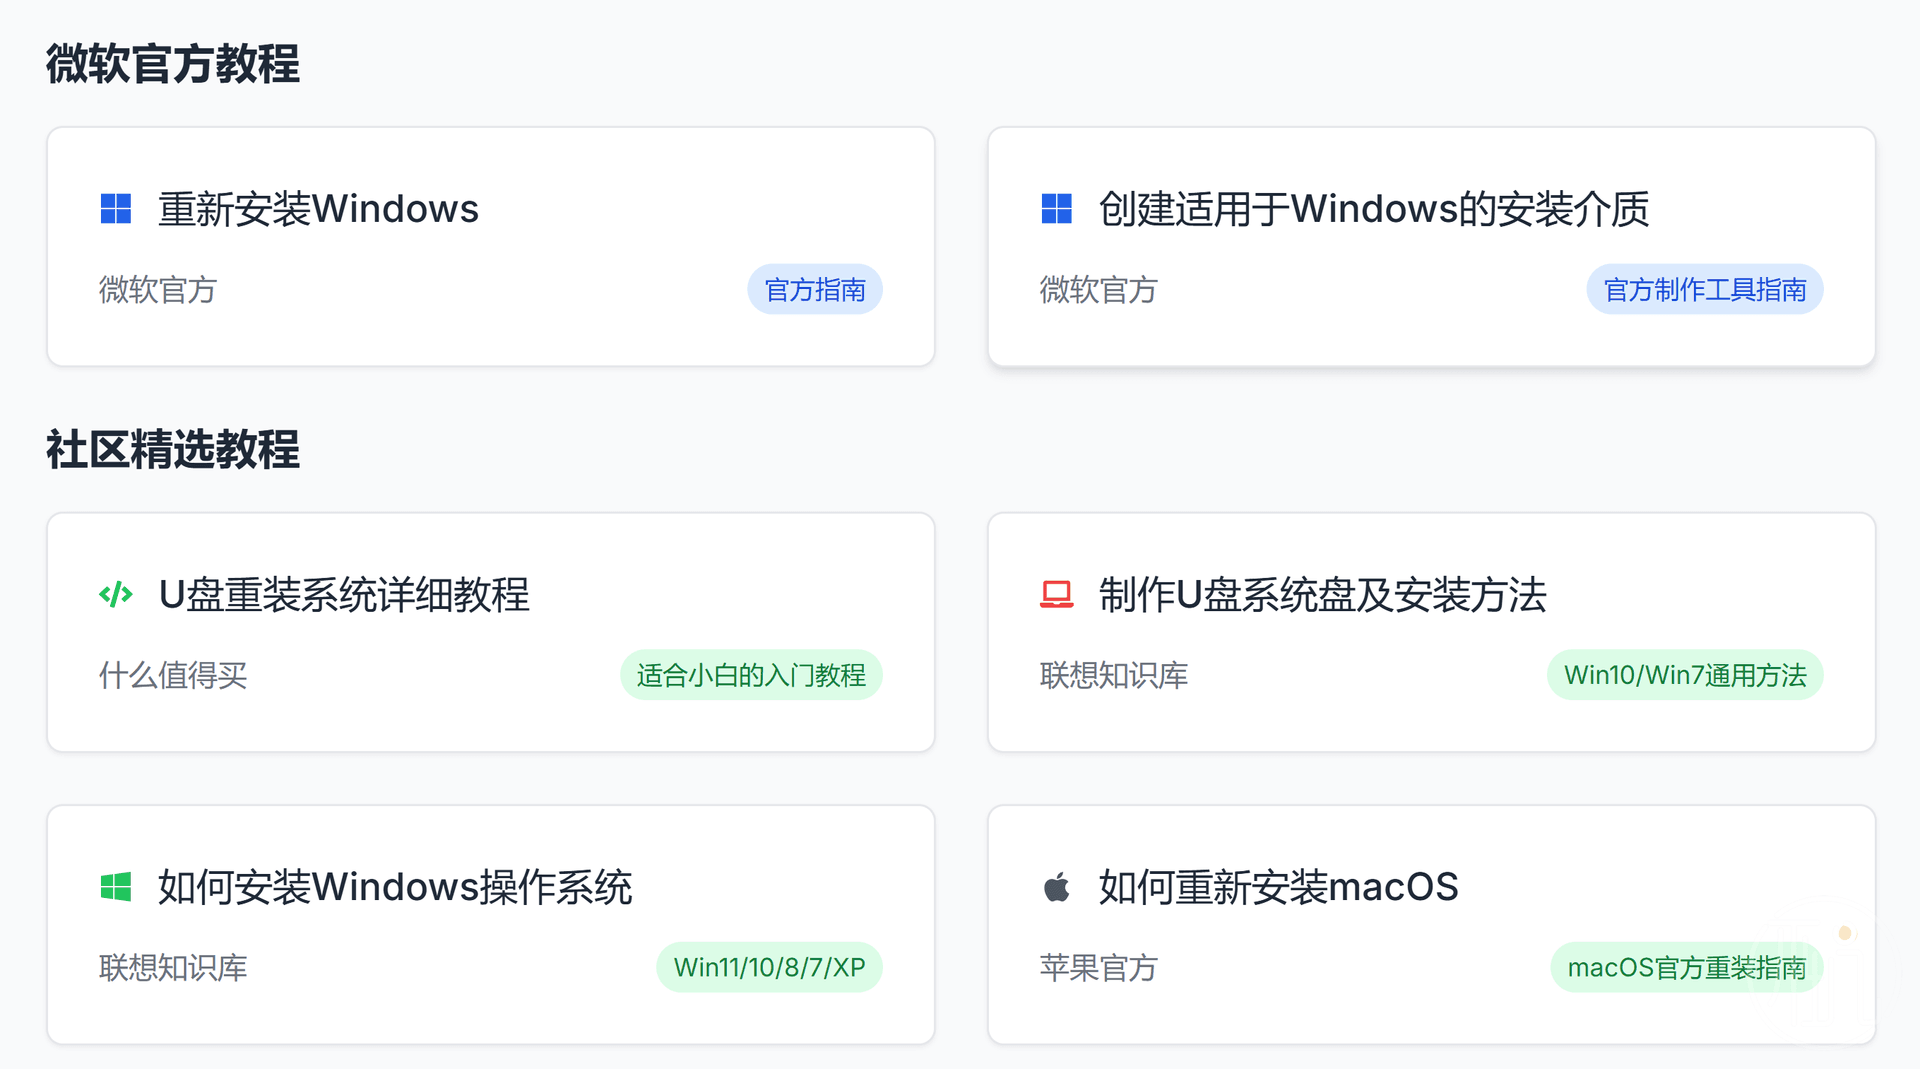Open 如何安装Windows操作系统 guide
Screen dimensions: 1920x1069
pos(395,887)
